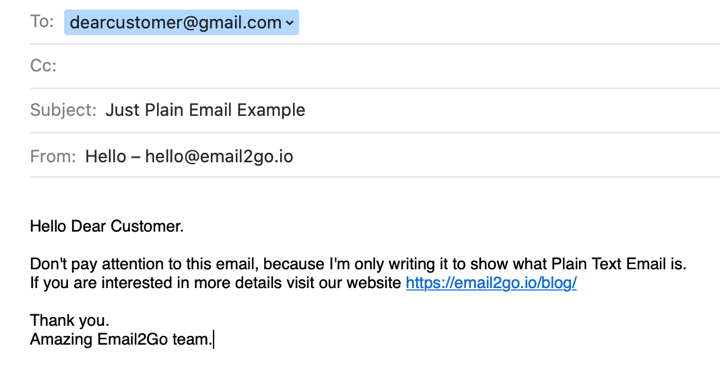Click into the Subject field text
The width and height of the screenshot is (720, 368).
point(205,110)
